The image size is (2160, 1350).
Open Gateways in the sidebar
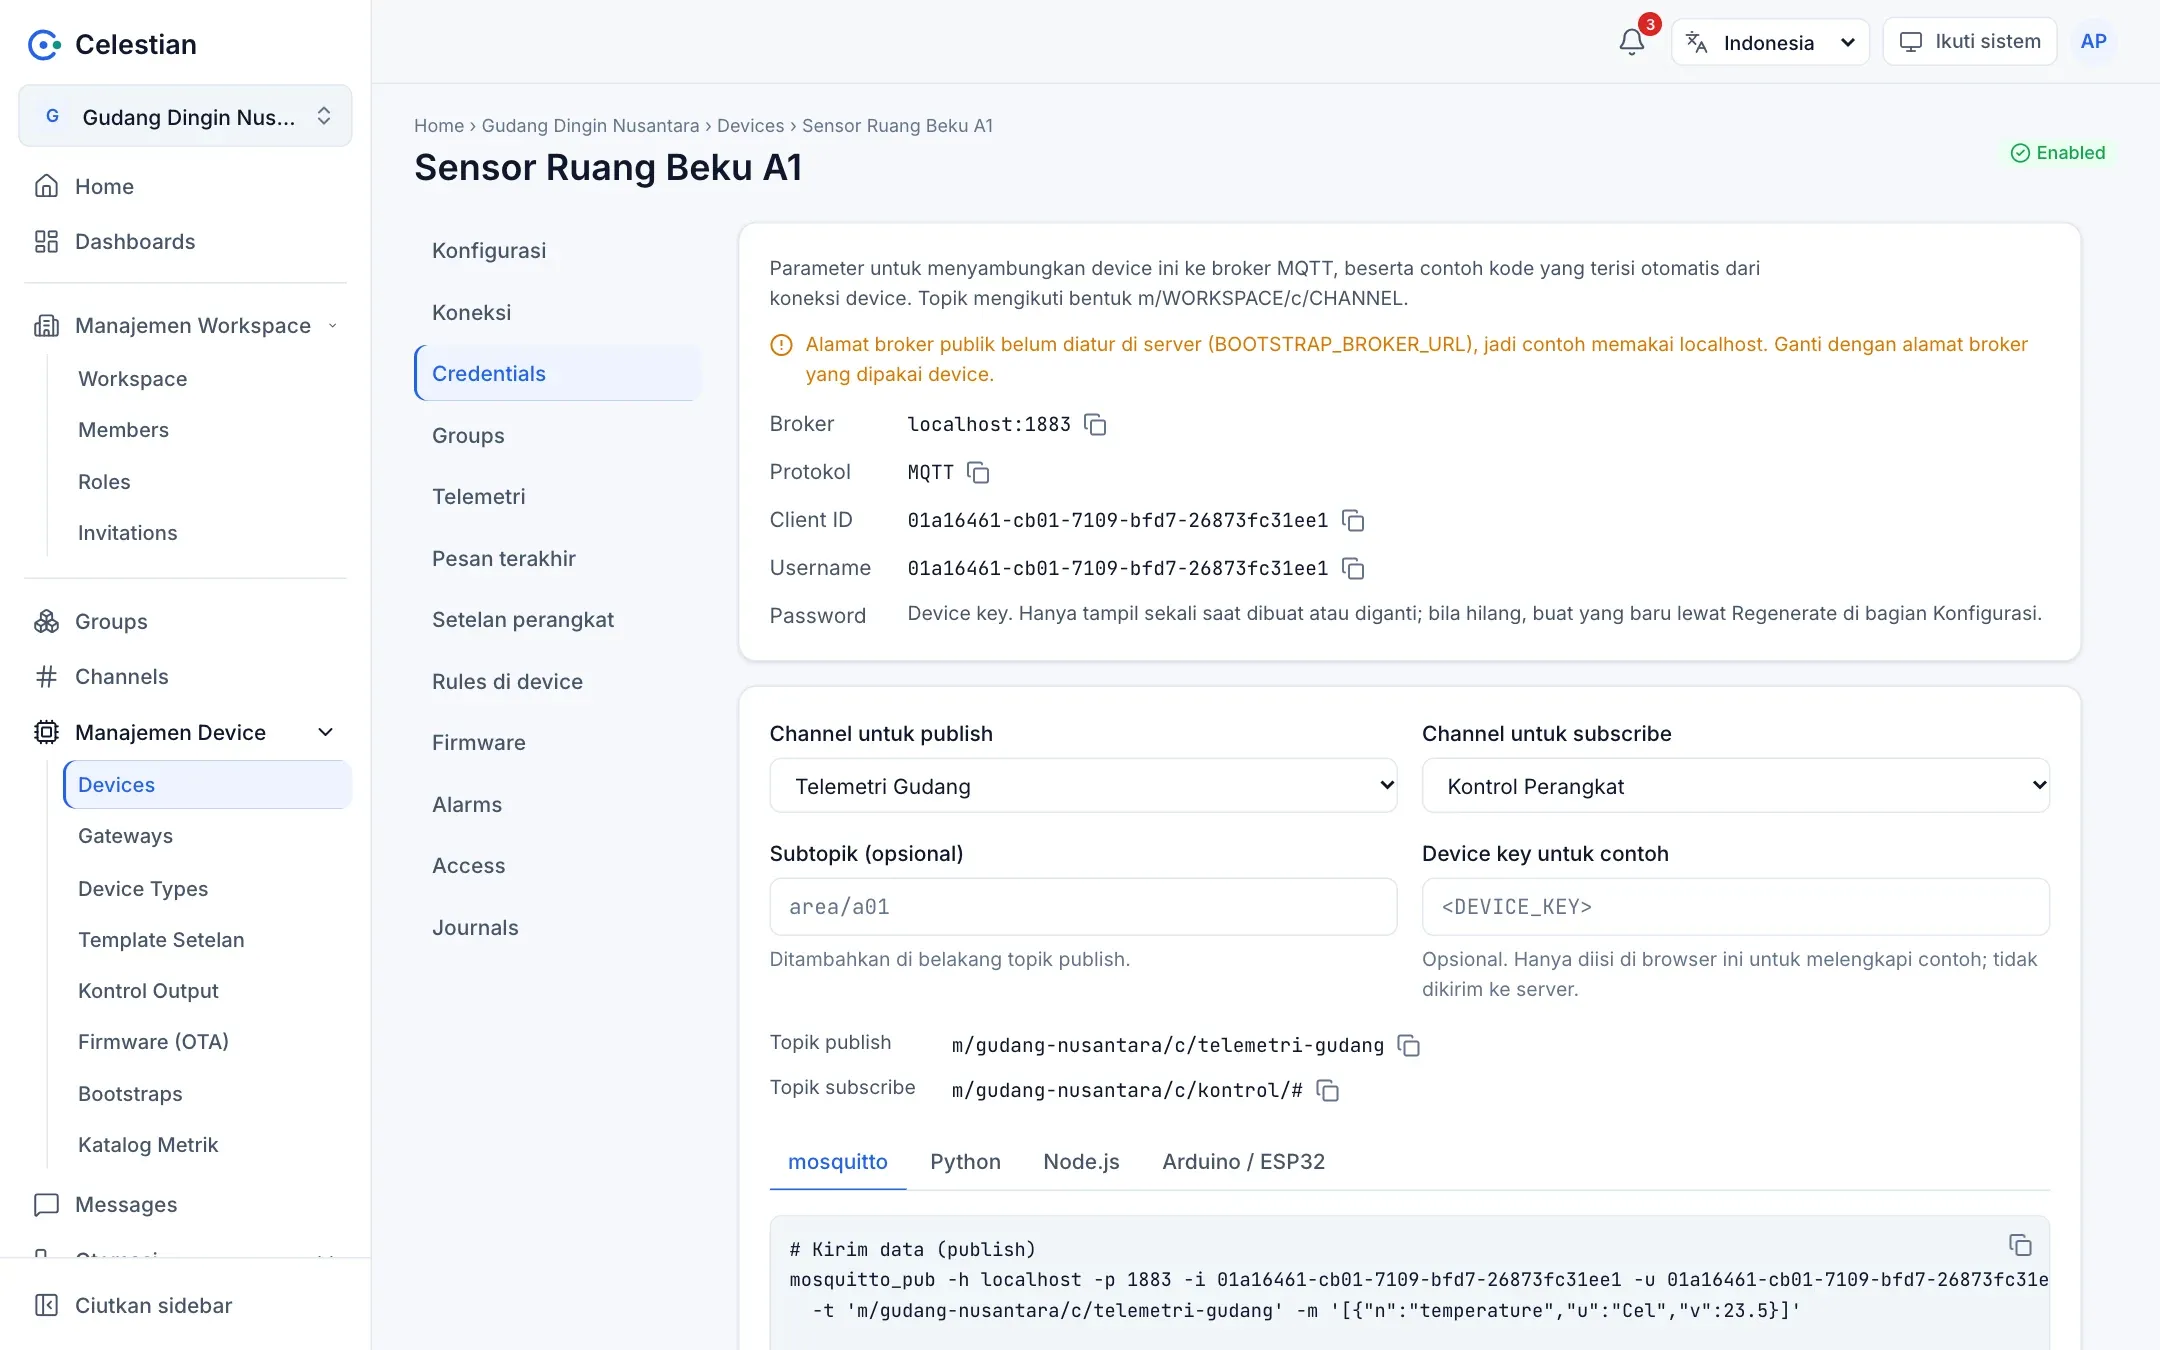(x=207, y=836)
